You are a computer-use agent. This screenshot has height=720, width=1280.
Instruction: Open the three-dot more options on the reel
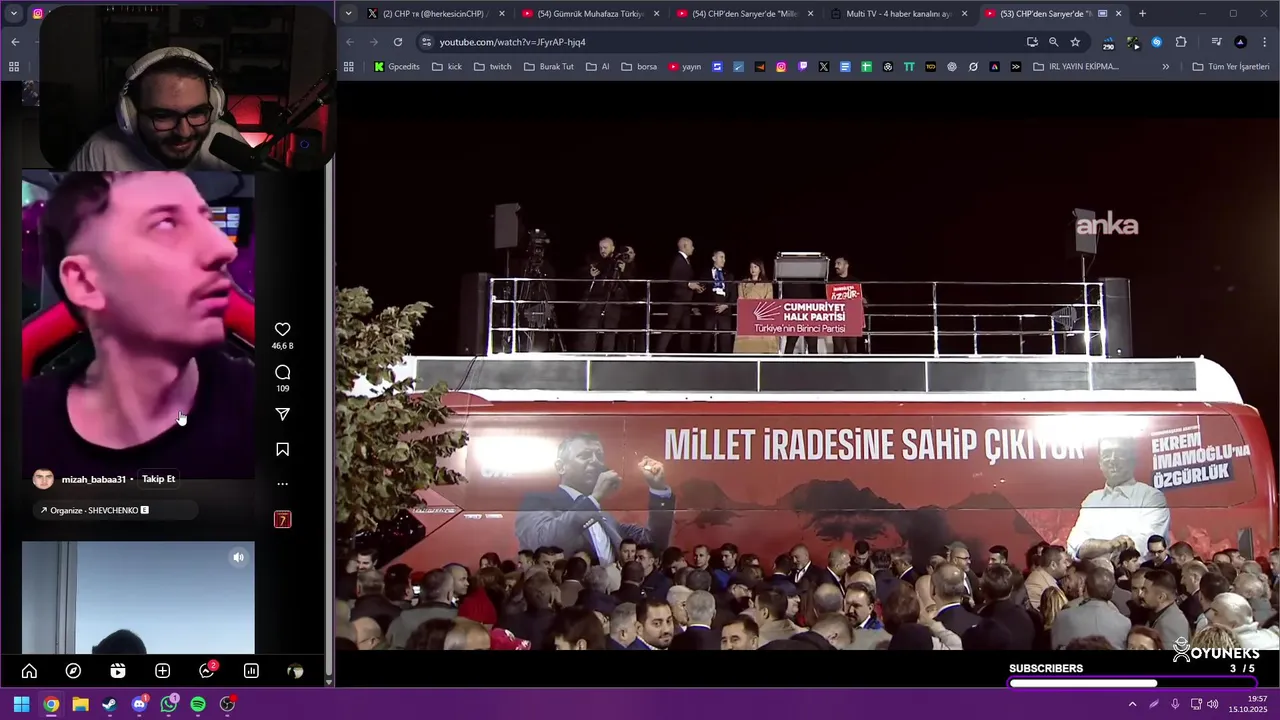(x=283, y=484)
